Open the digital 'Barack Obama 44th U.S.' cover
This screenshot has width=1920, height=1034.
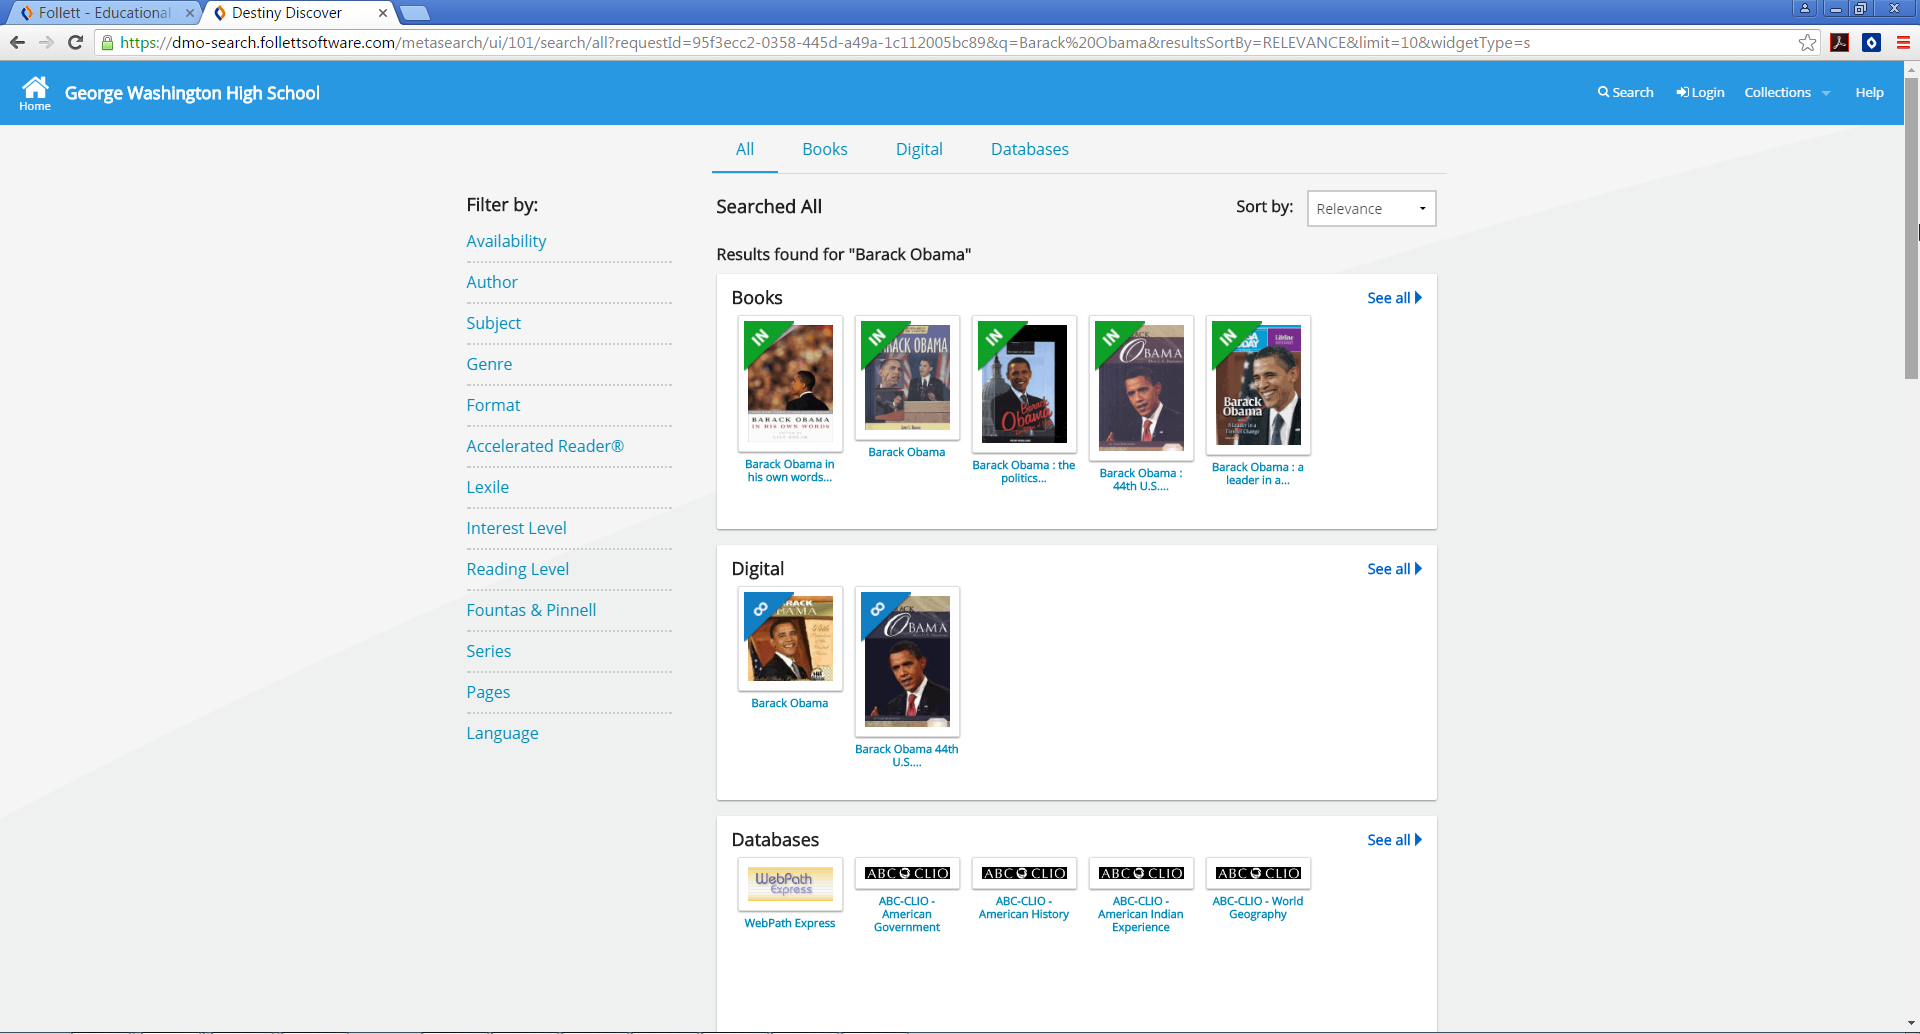click(x=907, y=661)
